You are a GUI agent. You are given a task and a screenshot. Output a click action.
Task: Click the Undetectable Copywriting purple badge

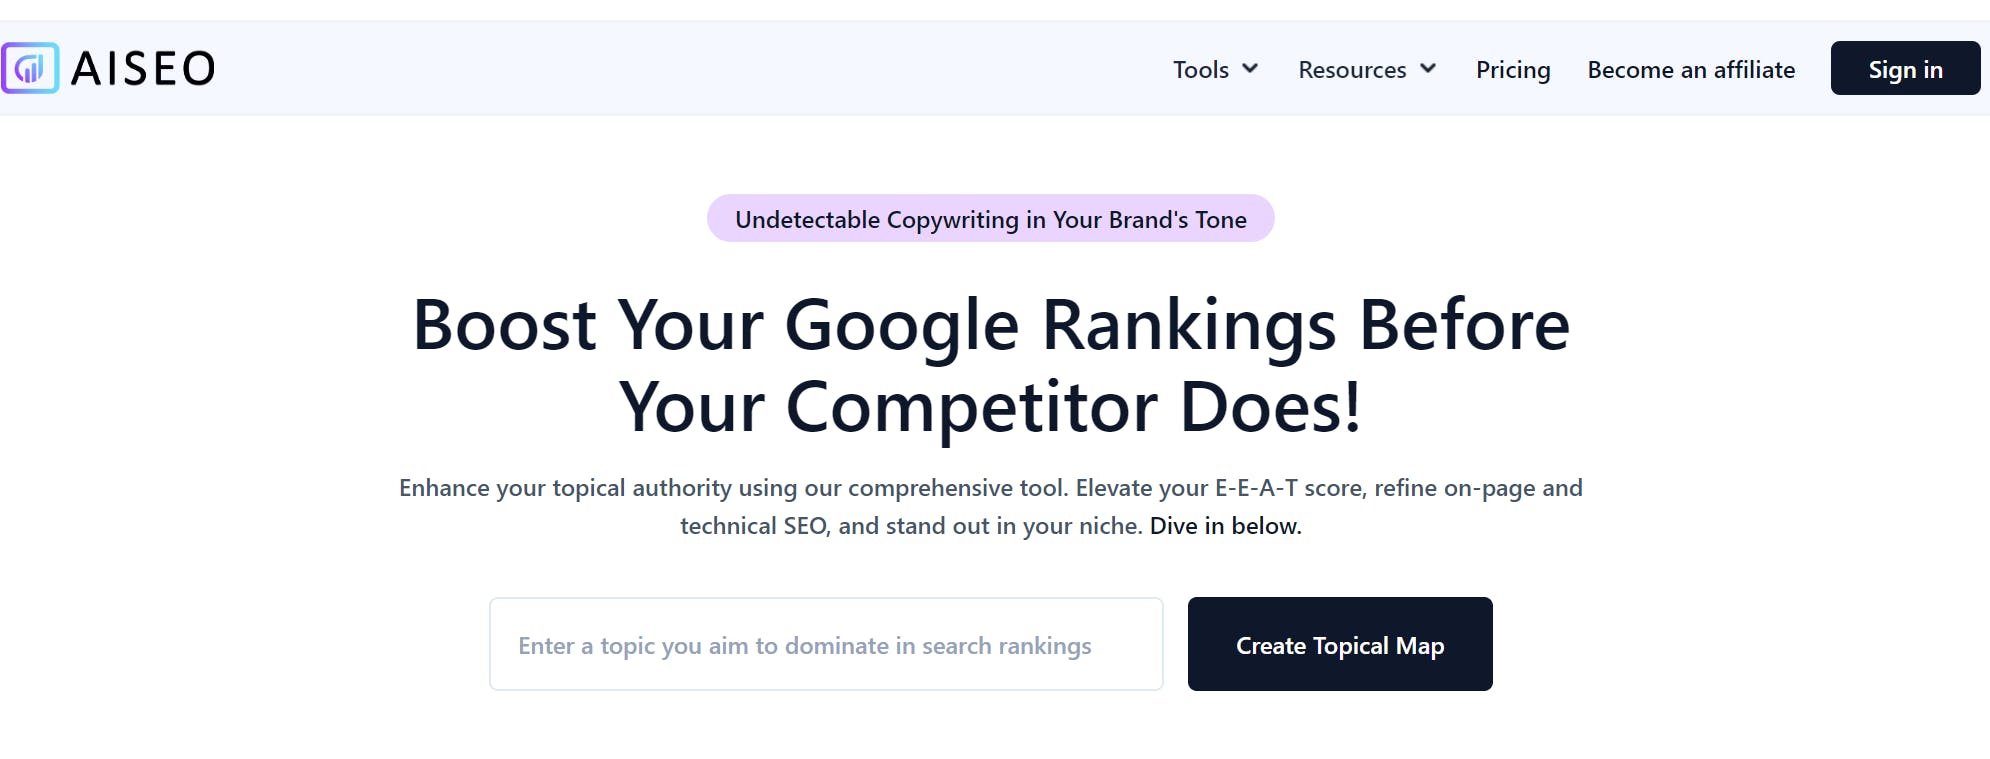click(x=990, y=218)
